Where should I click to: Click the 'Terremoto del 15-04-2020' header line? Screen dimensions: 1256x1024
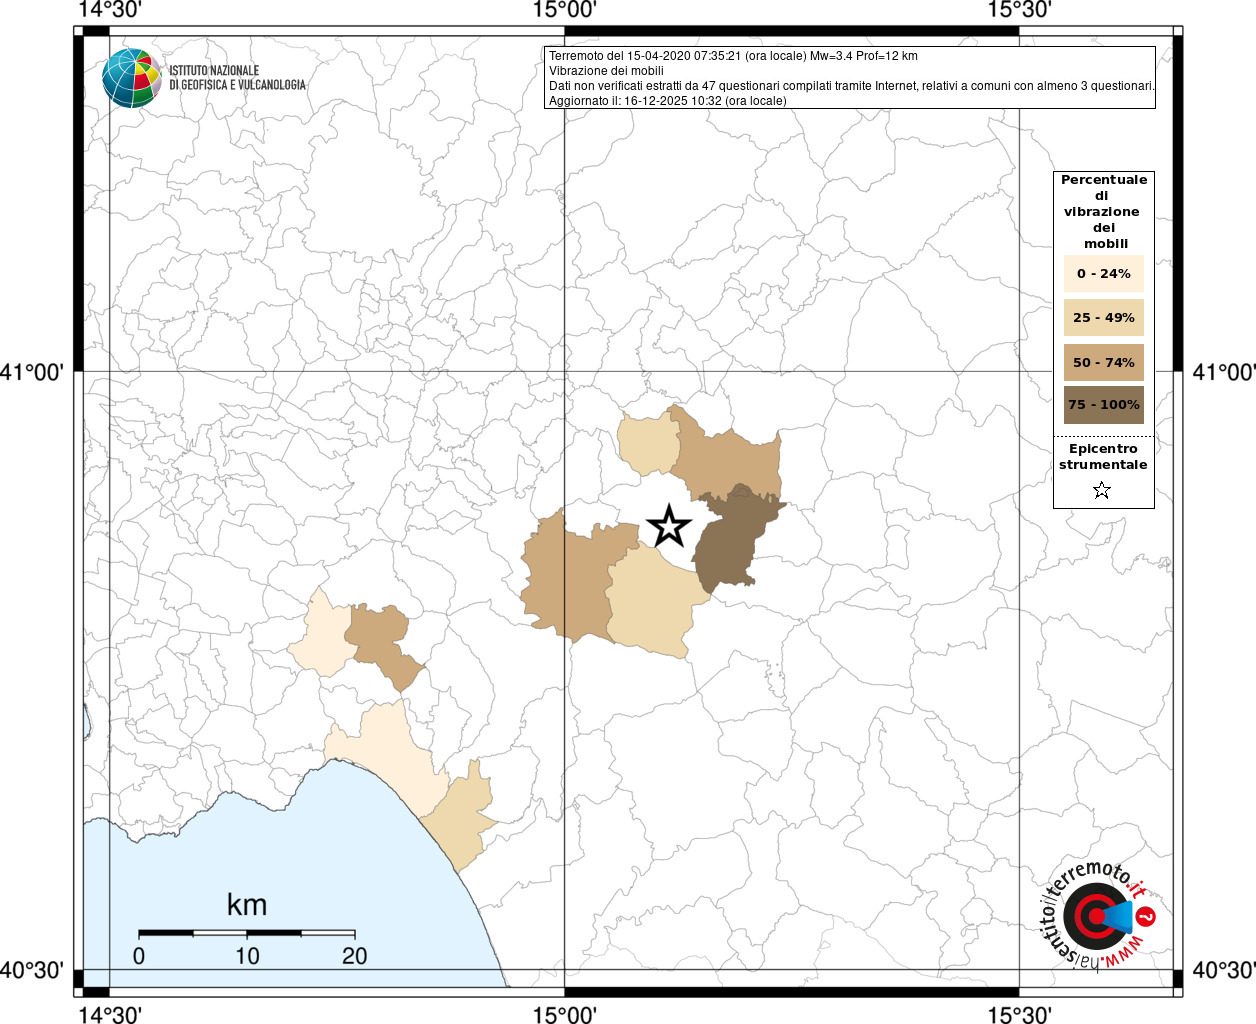(733, 56)
